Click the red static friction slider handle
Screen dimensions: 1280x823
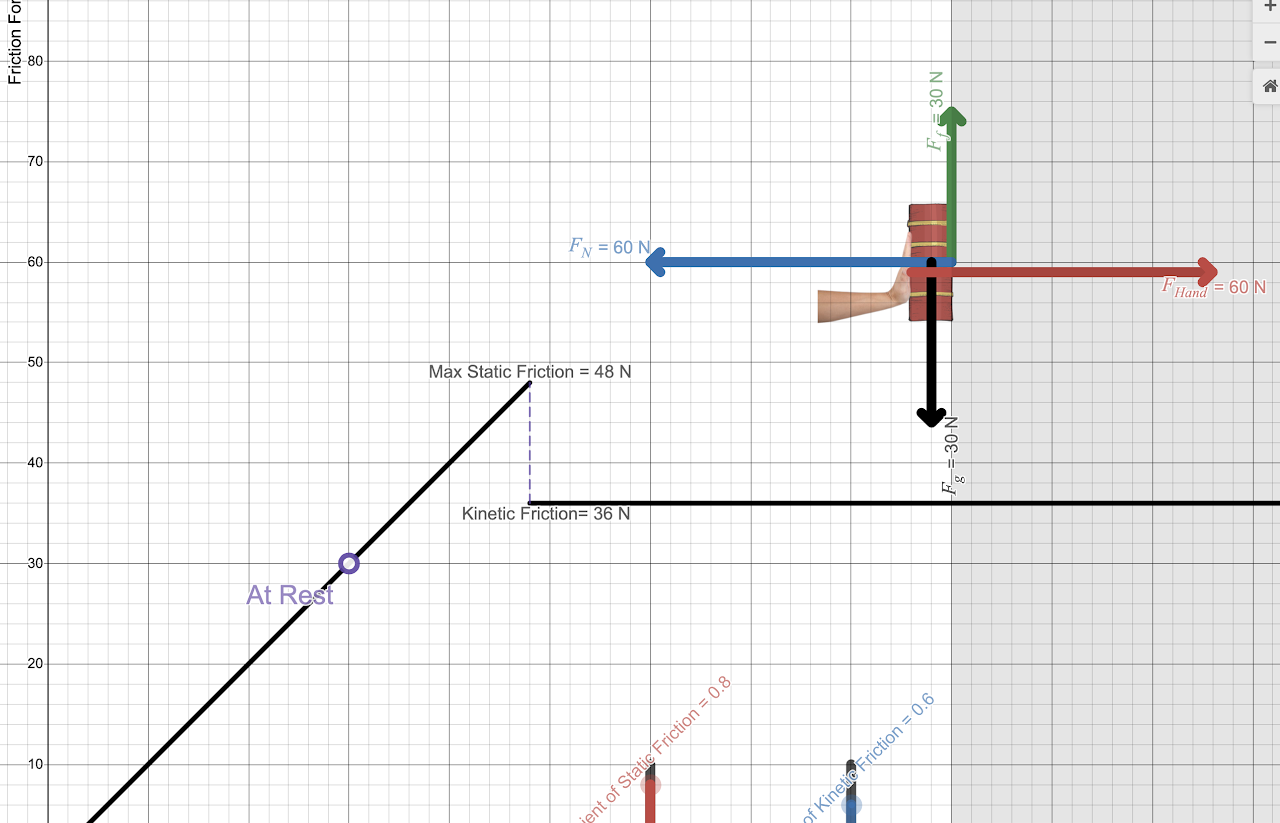pyautogui.click(x=650, y=786)
